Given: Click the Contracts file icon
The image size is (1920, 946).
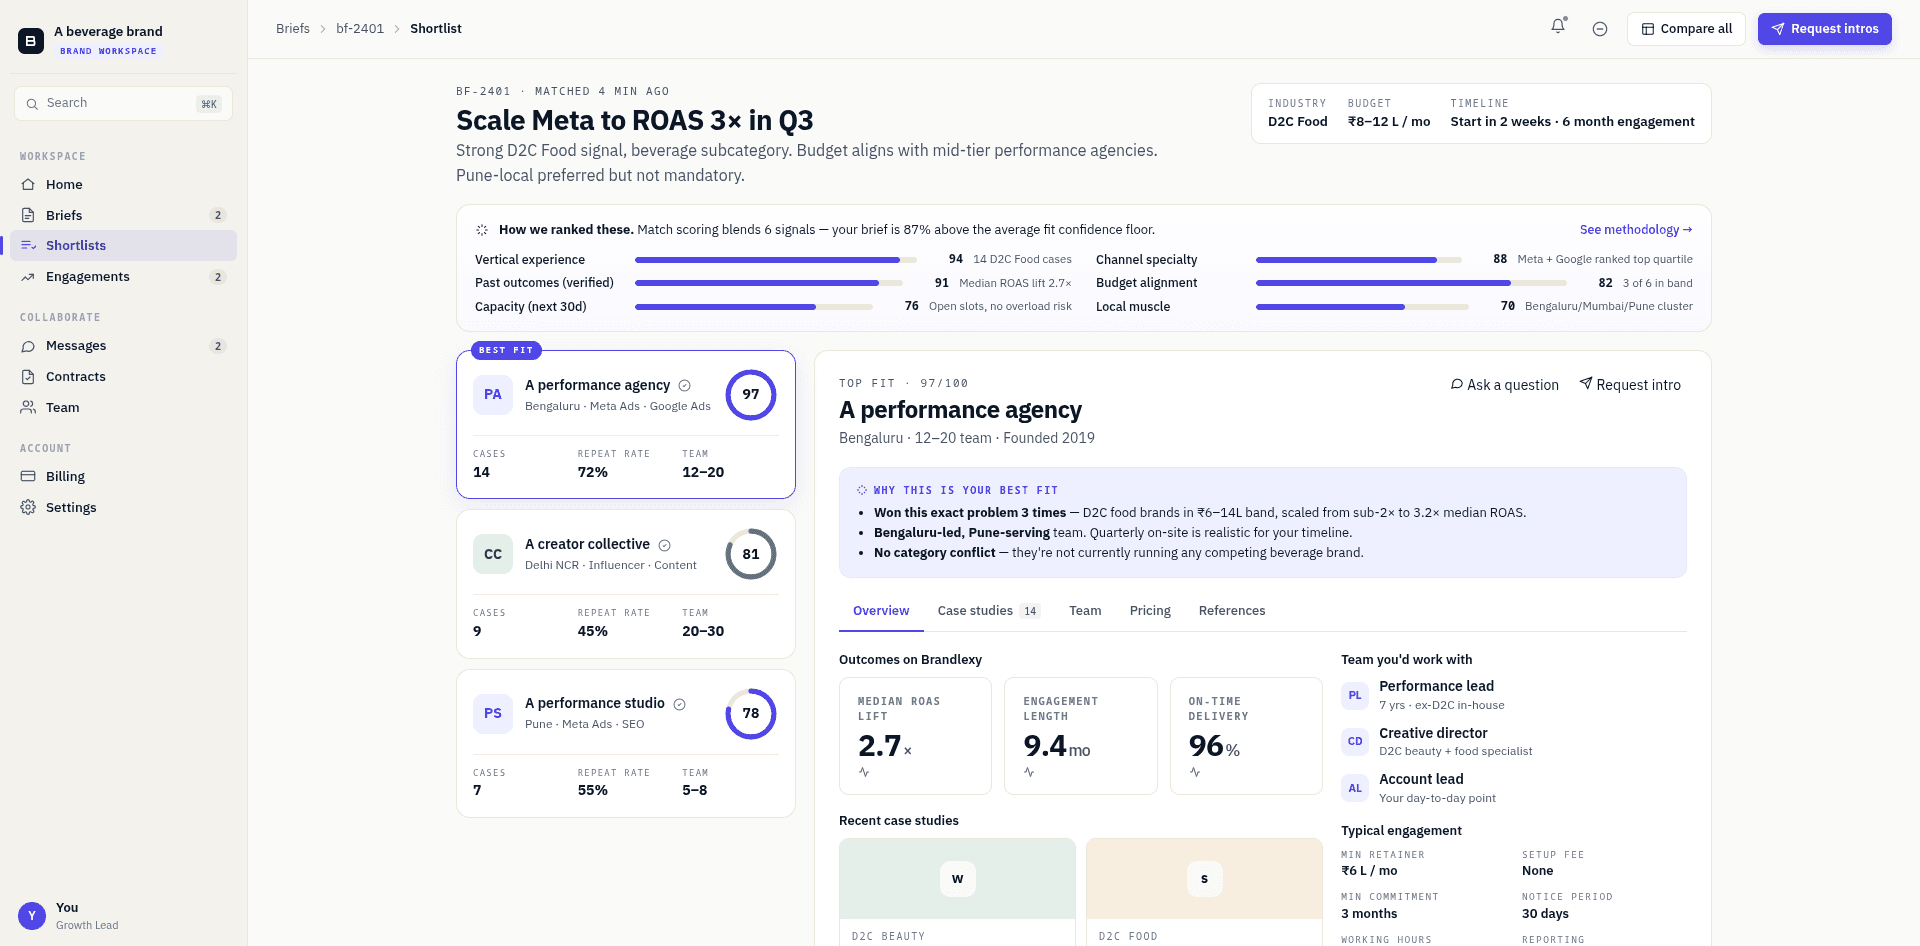Looking at the screenshot, I should tap(28, 377).
